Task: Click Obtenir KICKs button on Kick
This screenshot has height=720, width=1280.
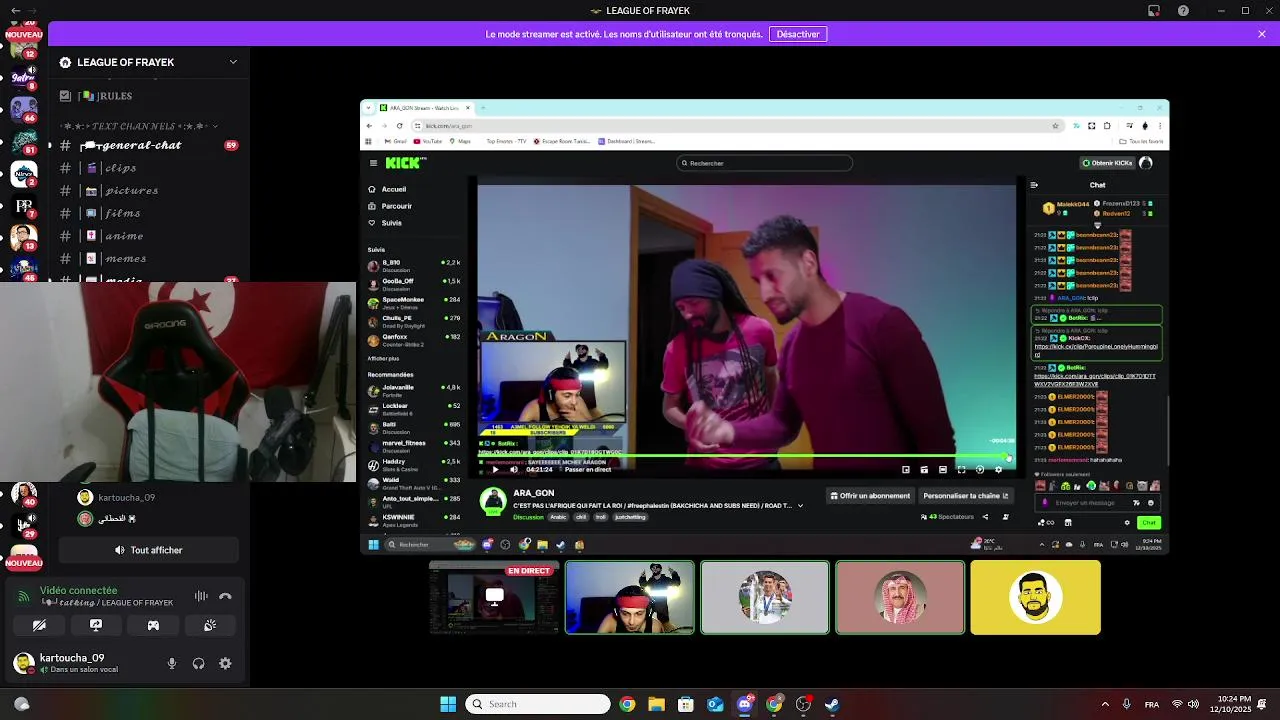Action: click(1107, 163)
